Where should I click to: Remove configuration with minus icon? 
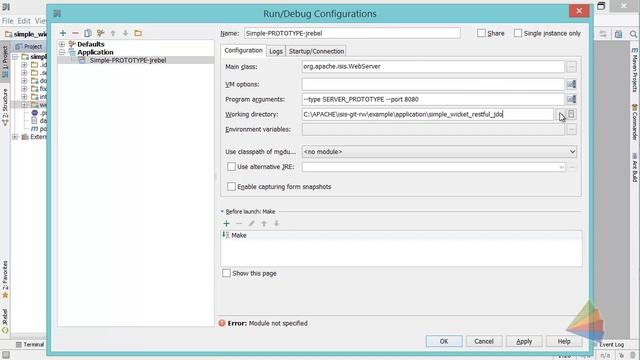(75, 33)
